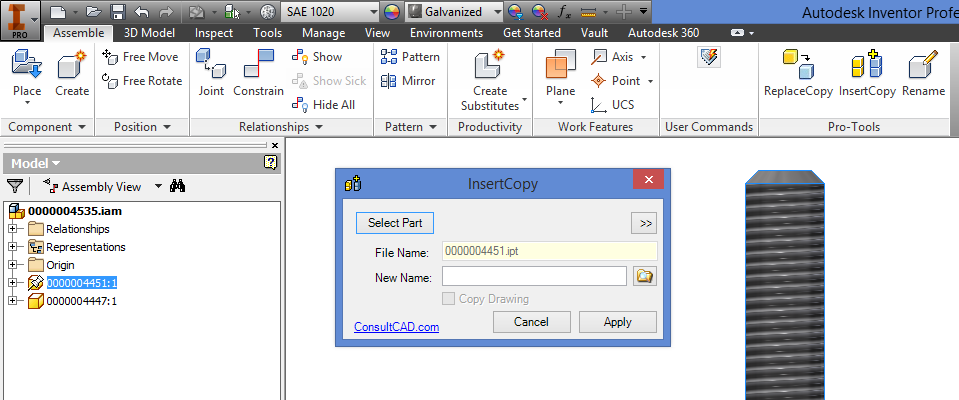The height and width of the screenshot is (400, 959).
Task: Click the Rename Pro-Tool
Action: 923,73
